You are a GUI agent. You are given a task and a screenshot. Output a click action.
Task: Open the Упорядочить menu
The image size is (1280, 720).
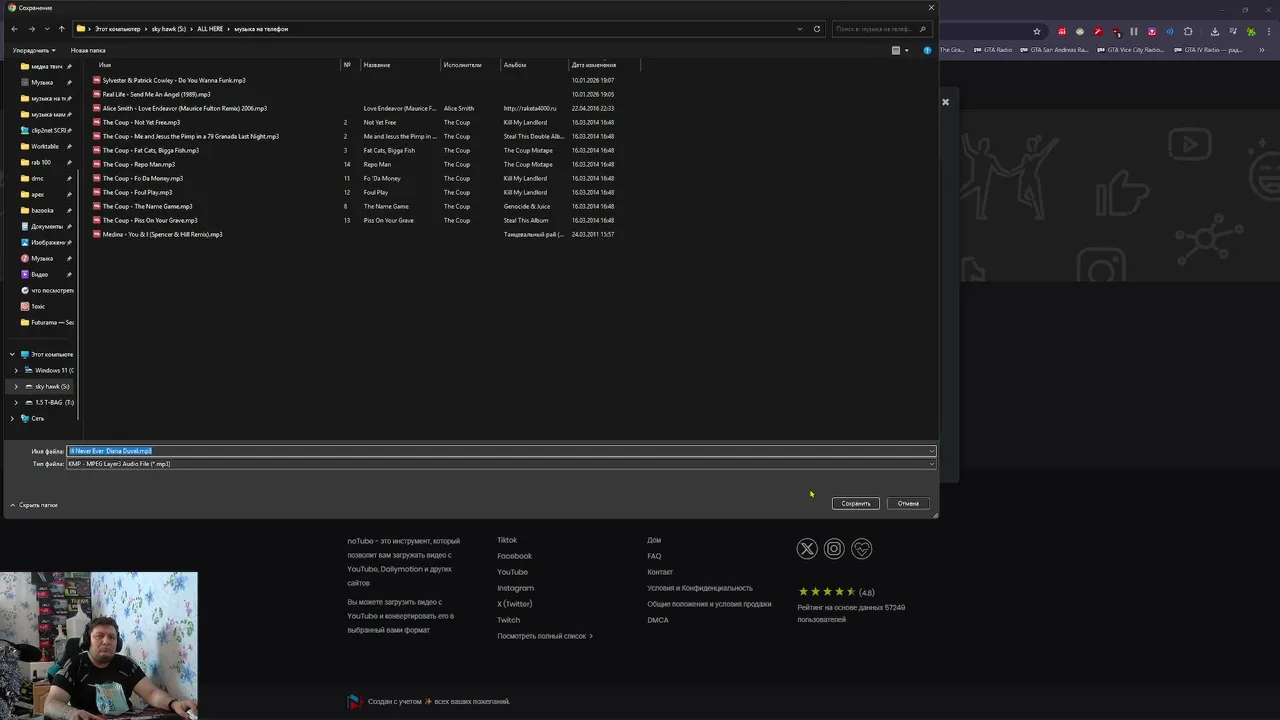coord(33,50)
